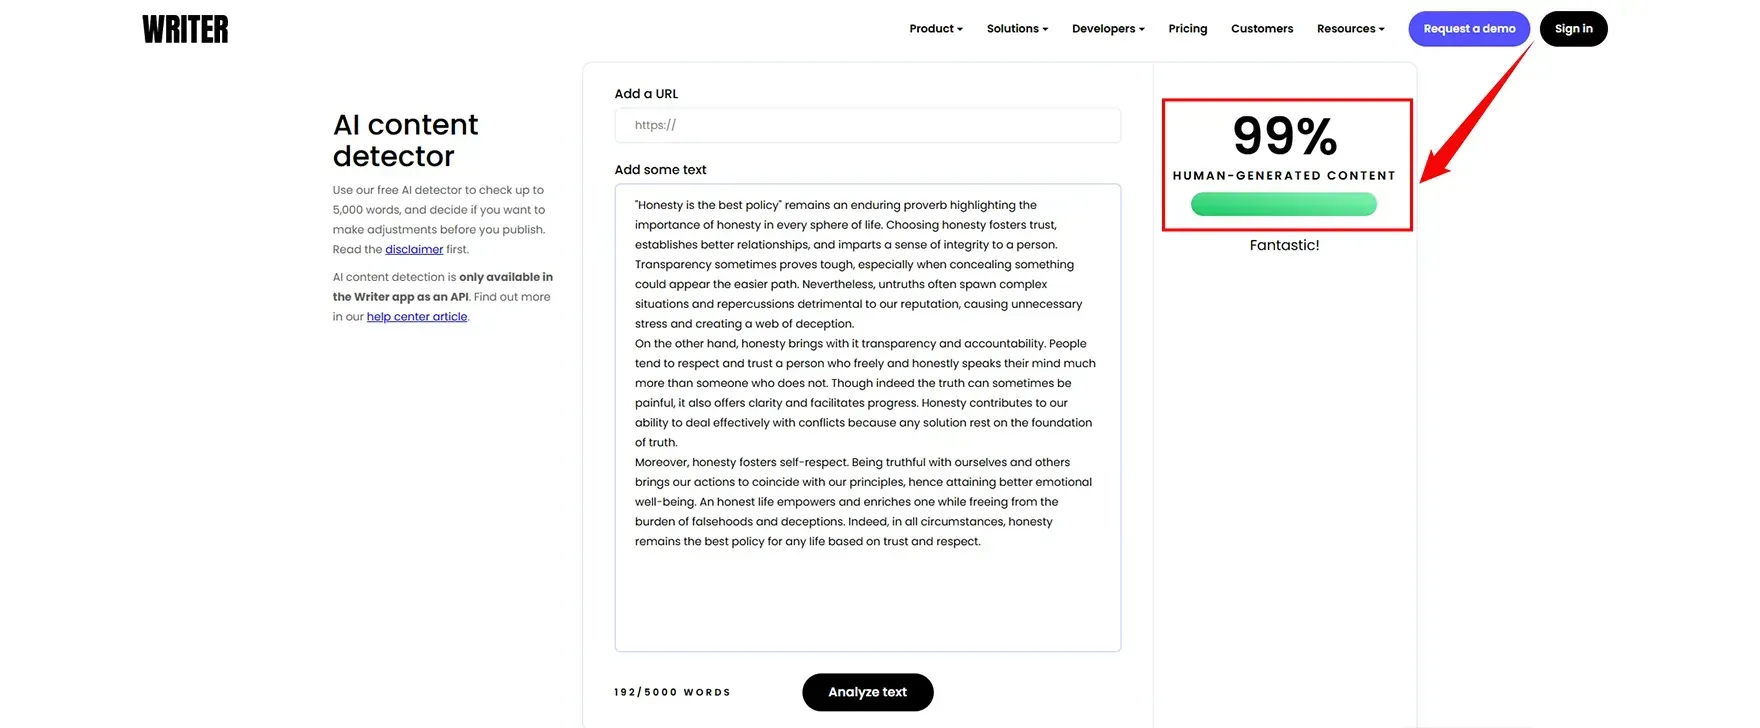Click the AI content detector heading

[x=405, y=140]
